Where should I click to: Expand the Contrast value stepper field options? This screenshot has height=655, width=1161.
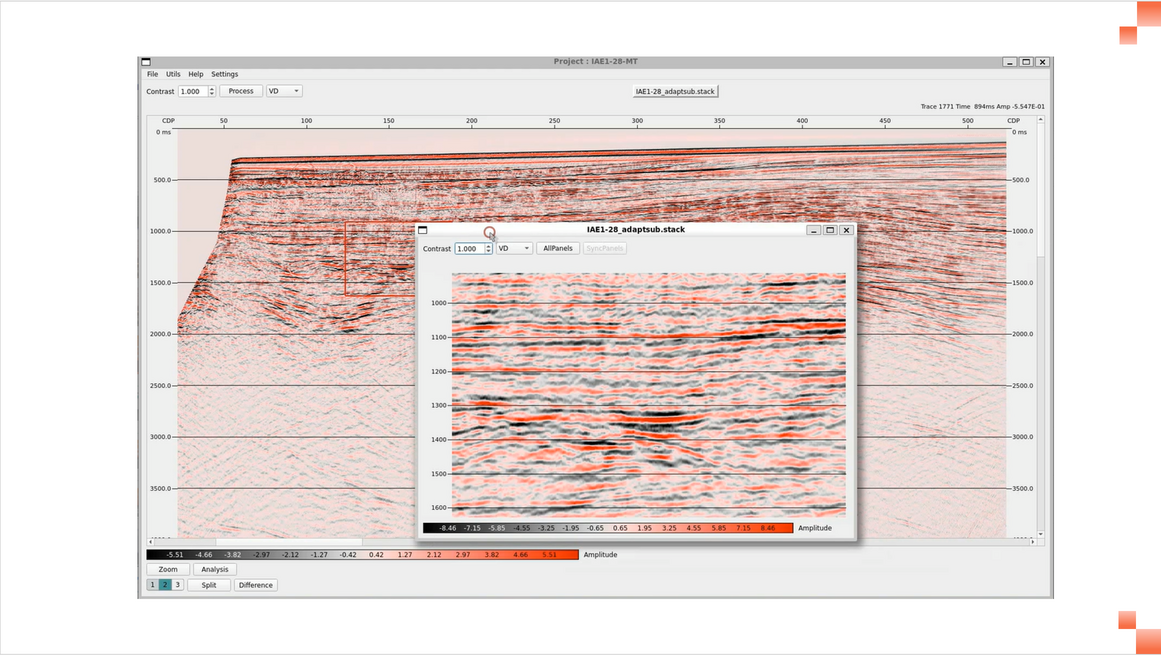pyautogui.click(x=211, y=90)
